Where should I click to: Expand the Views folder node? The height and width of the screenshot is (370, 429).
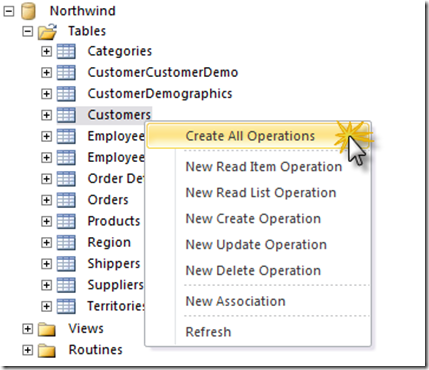click(x=28, y=329)
